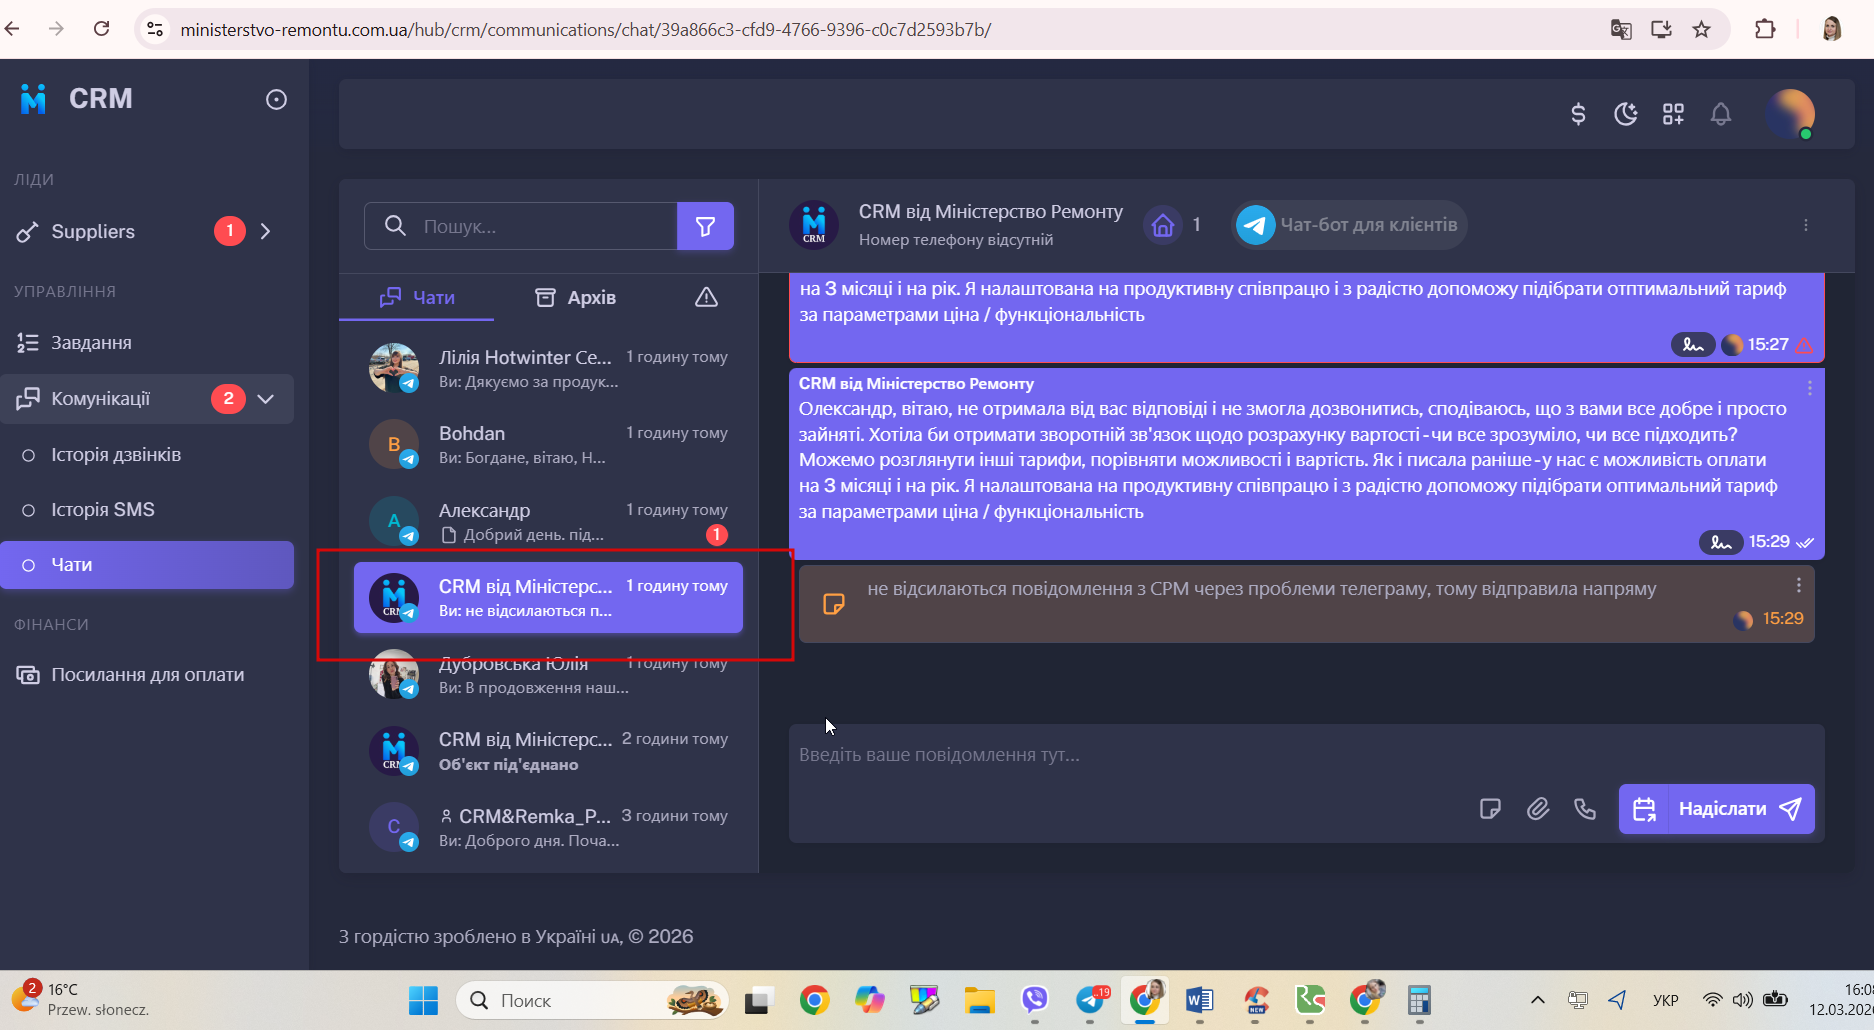Reload the browser page
The width and height of the screenshot is (1874, 1030).
[101, 29]
